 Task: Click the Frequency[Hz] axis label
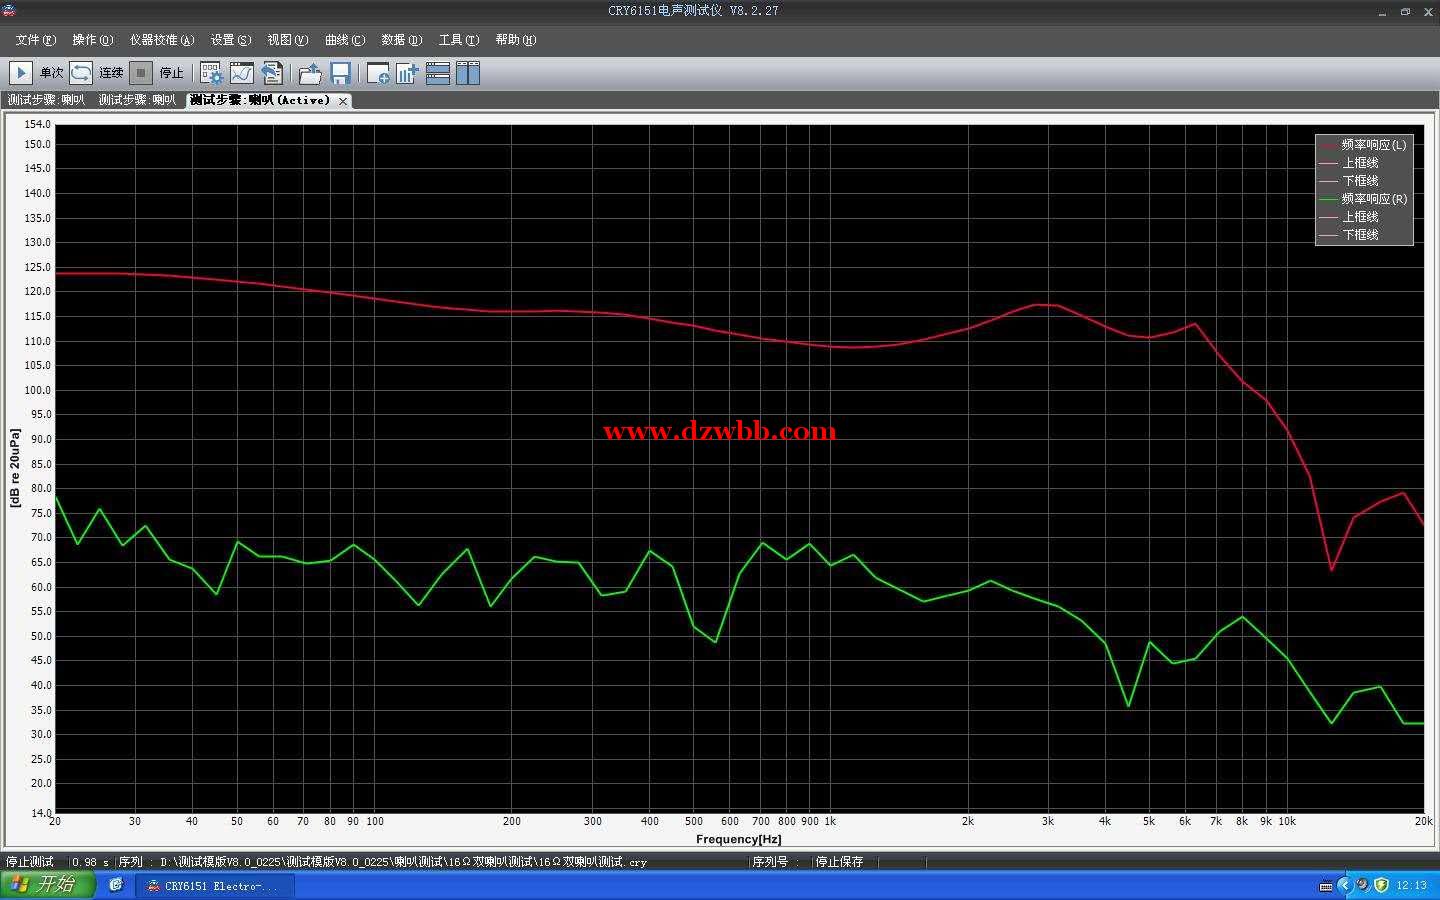coord(738,839)
